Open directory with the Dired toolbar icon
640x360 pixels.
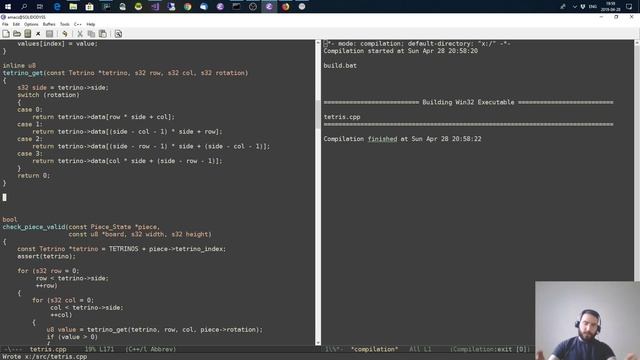[27, 34]
